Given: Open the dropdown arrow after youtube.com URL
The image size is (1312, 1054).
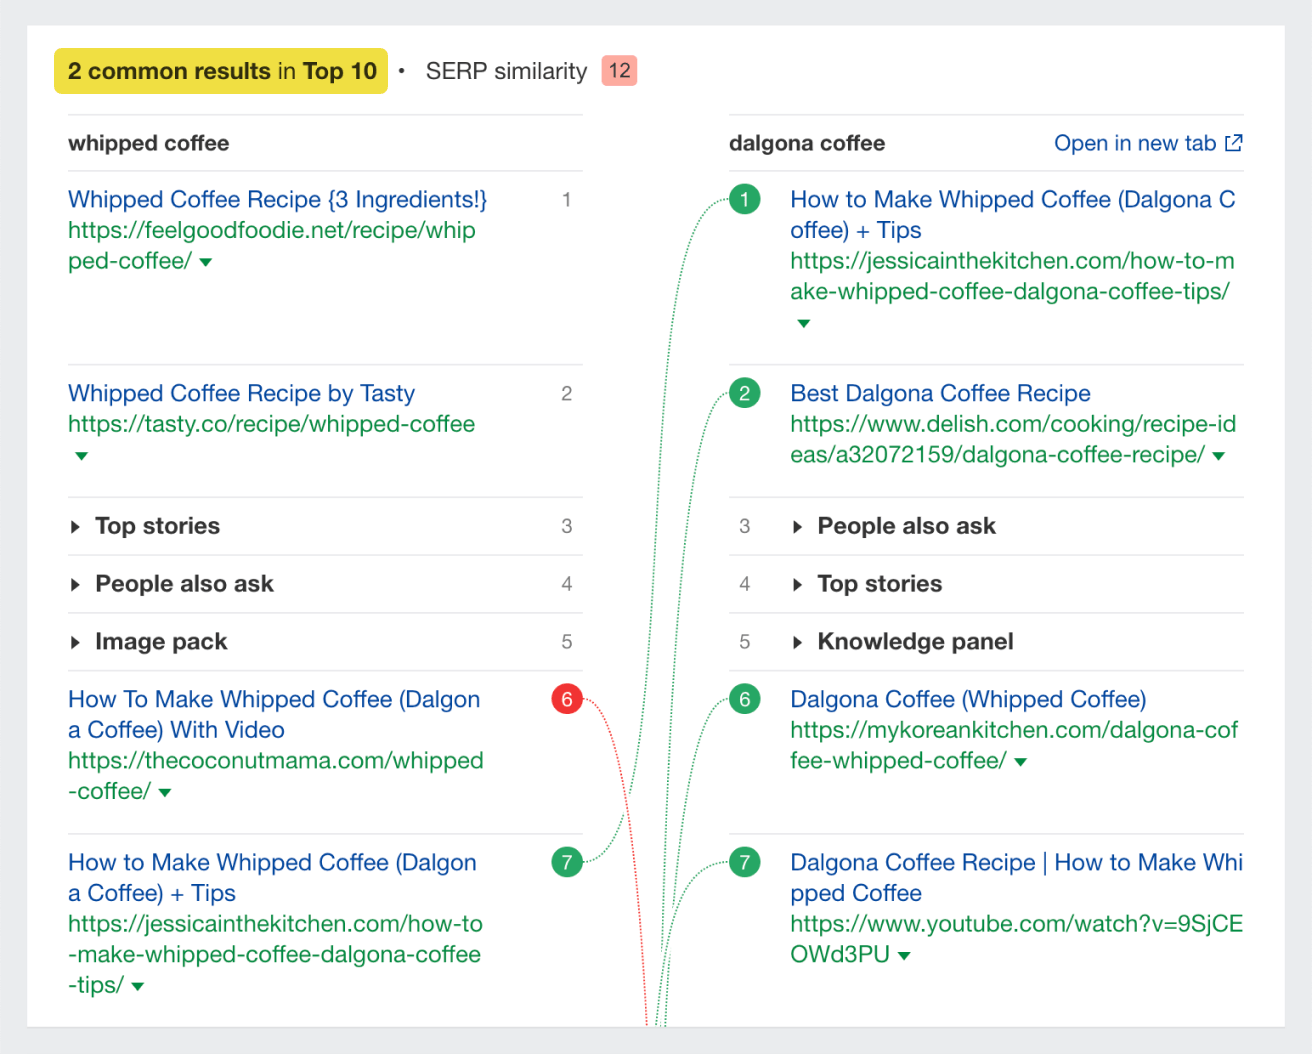Looking at the screenshot, I should 905,956.
